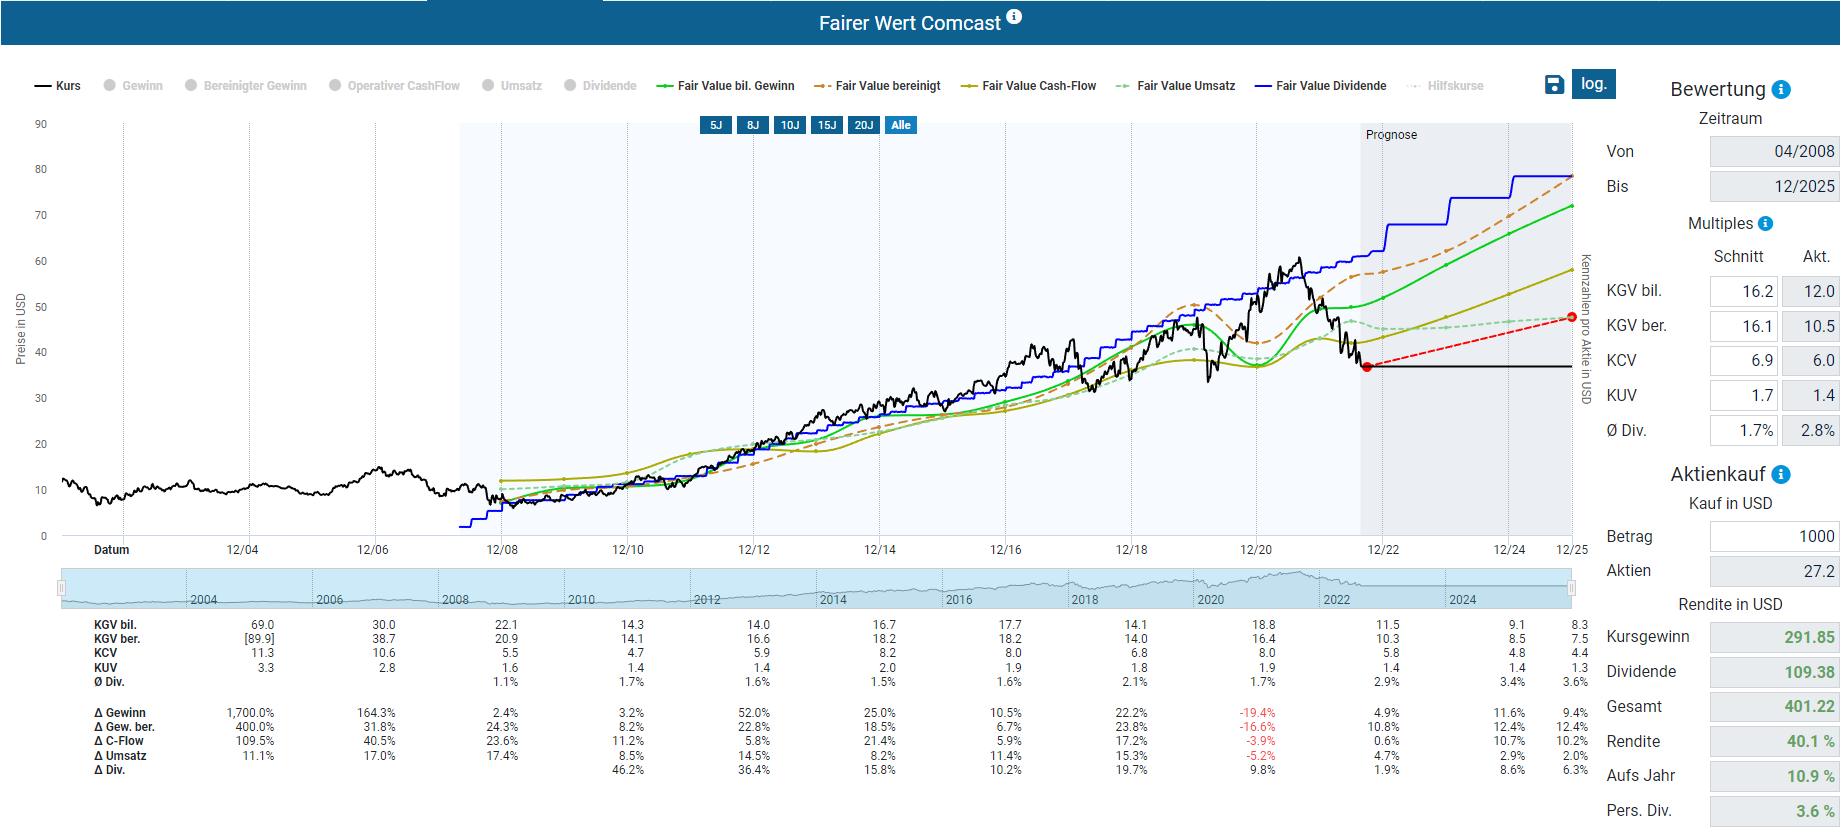Select the 5J time range
Screen dimensions: 1844x839
click(x=716, y=125)
